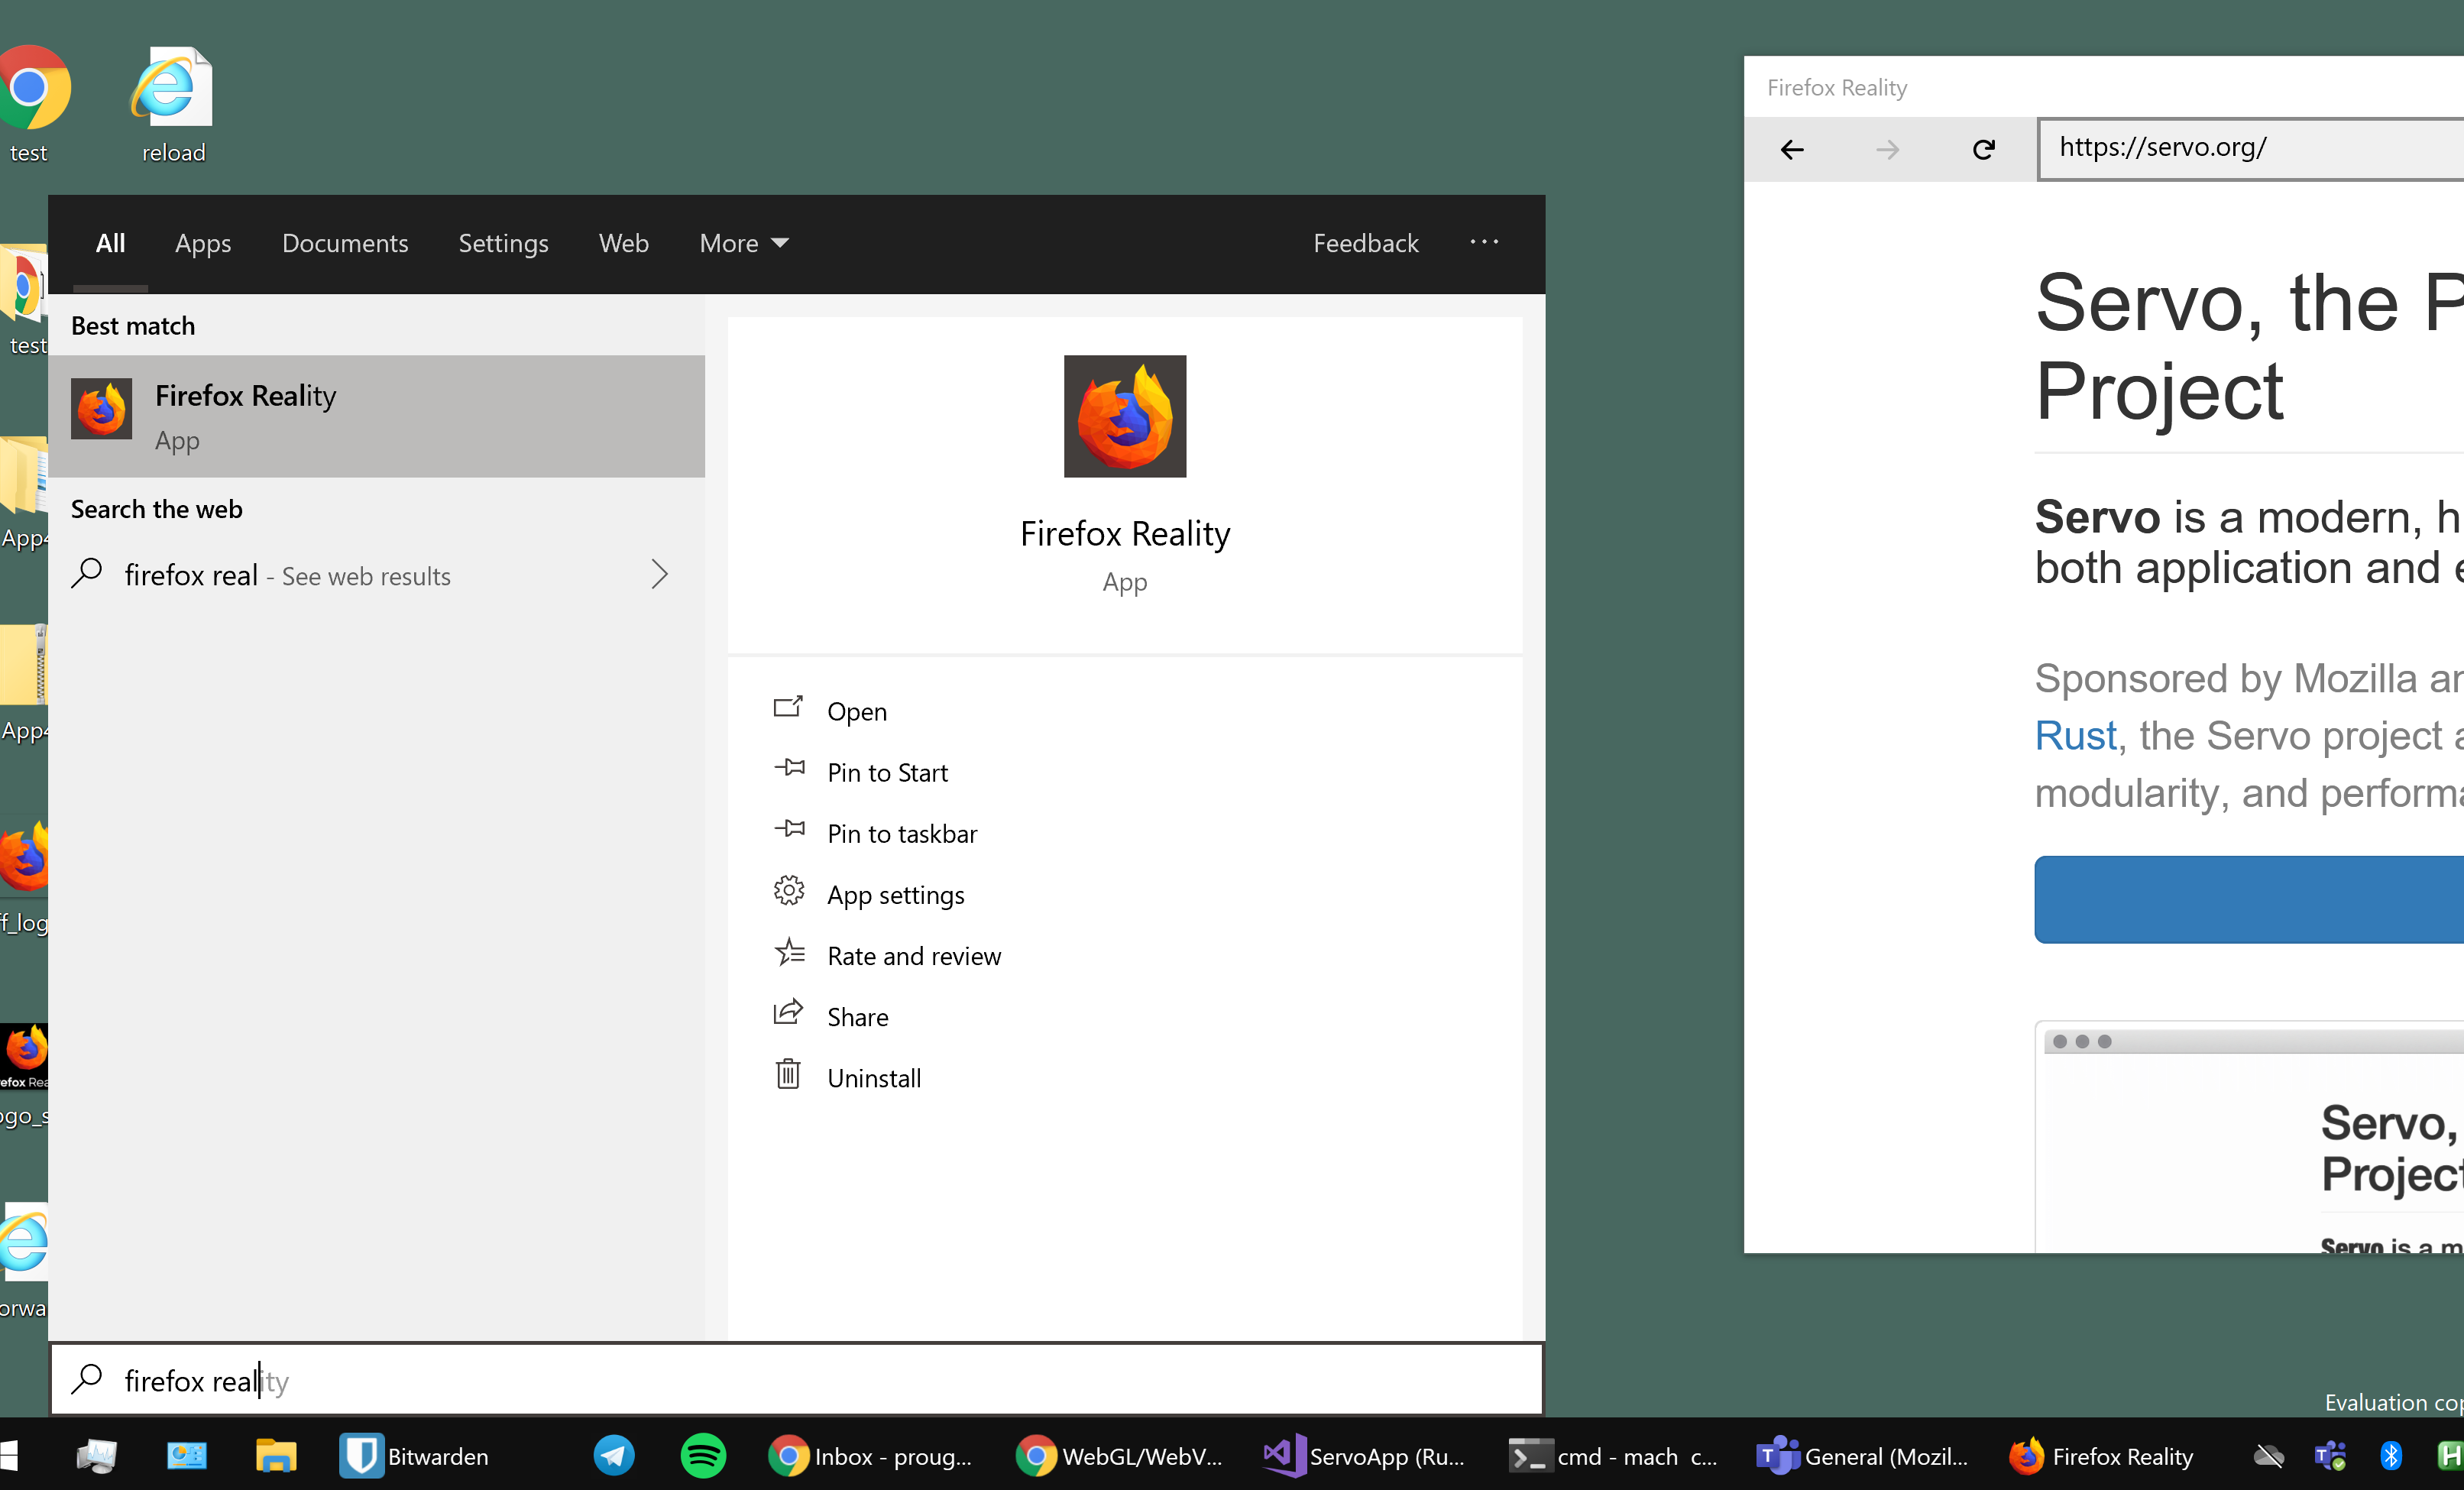Image resolution: width=2464 pixels, height=1490 pixels.
Task: Click the Spotify taskbar icon
Action: point(703,1456)
